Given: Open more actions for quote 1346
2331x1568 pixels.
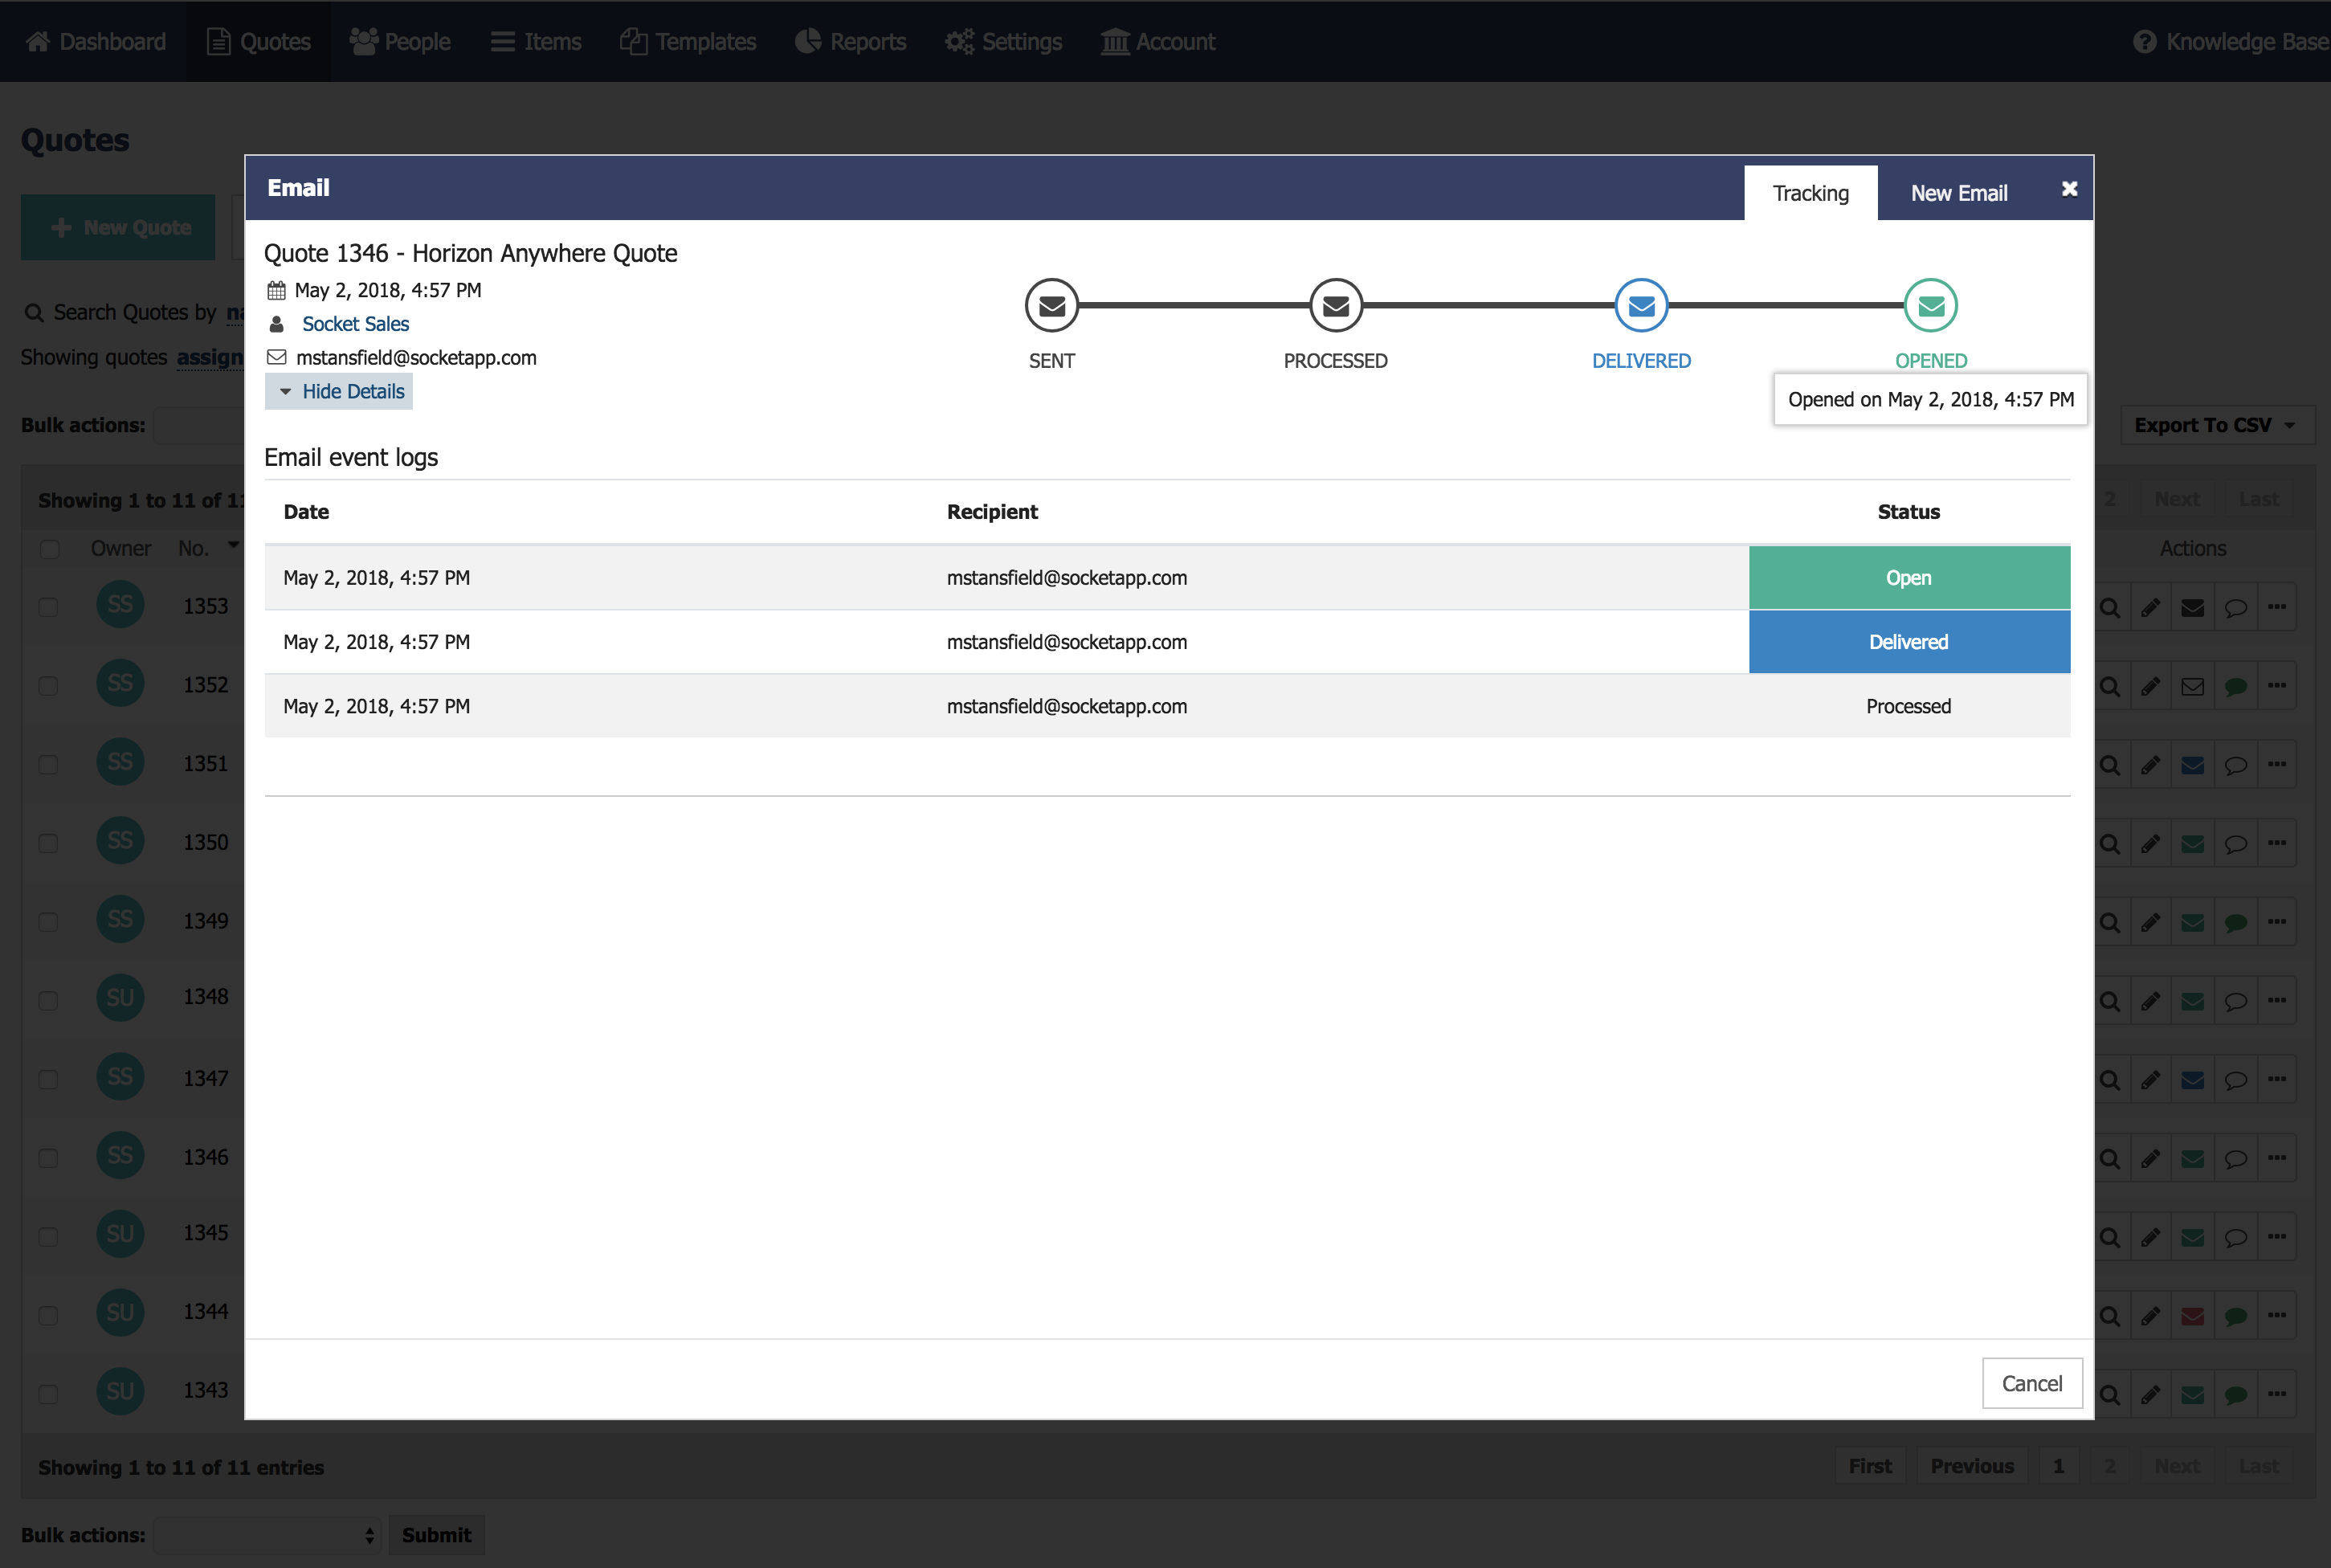Looking at the screenshot, I should coord(2277,1158).
